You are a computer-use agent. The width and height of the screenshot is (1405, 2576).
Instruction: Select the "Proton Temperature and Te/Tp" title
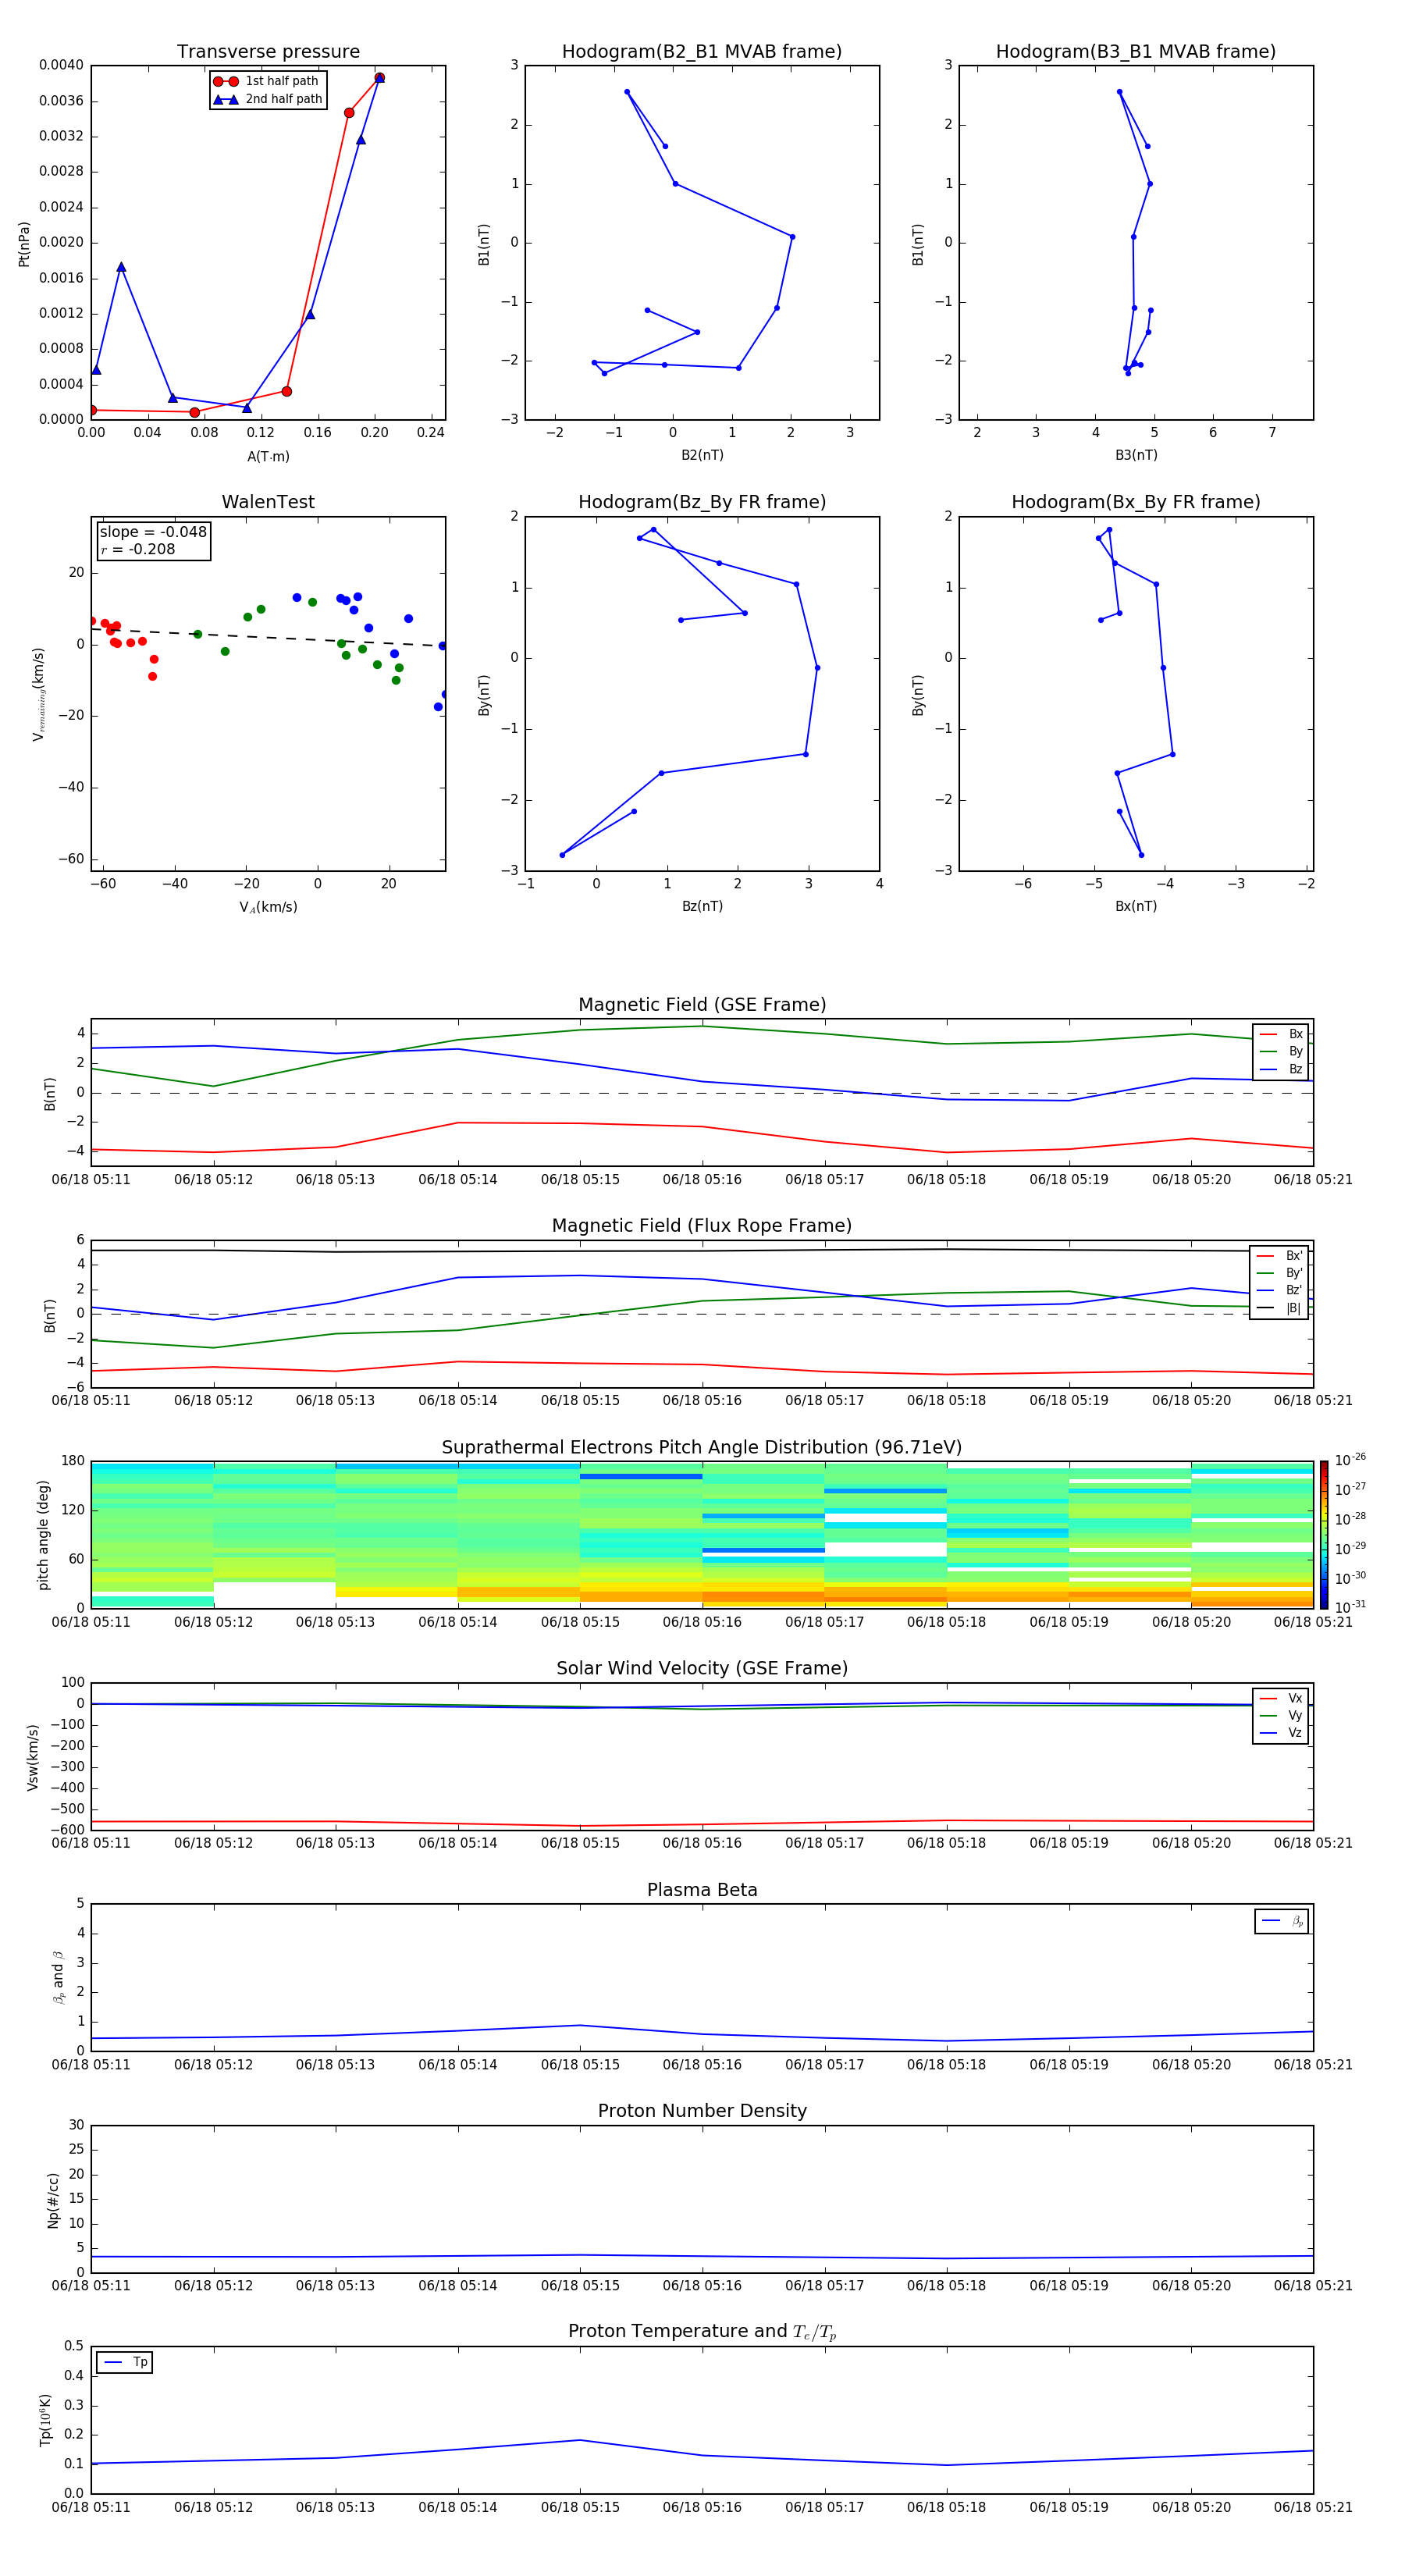coord(702,2332)
